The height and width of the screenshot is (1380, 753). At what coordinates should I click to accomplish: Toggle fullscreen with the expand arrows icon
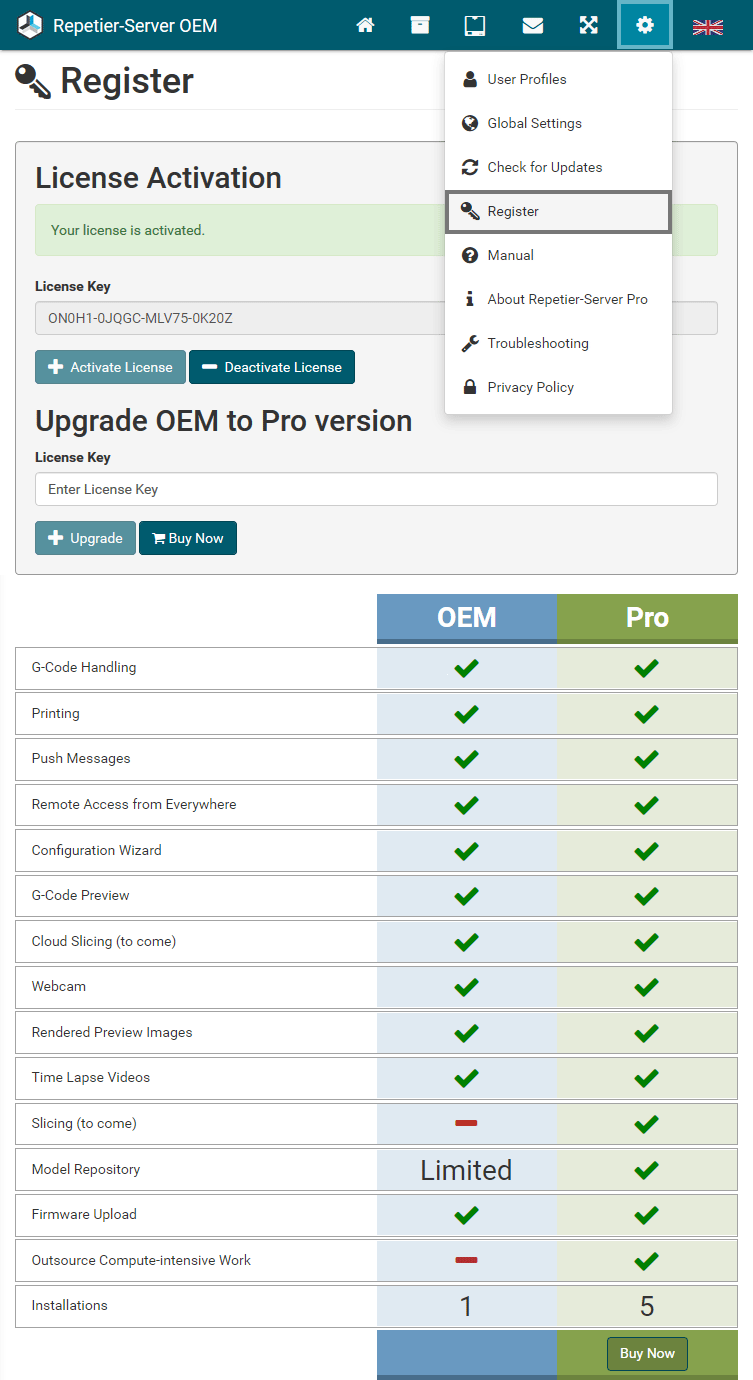[589, 26]
